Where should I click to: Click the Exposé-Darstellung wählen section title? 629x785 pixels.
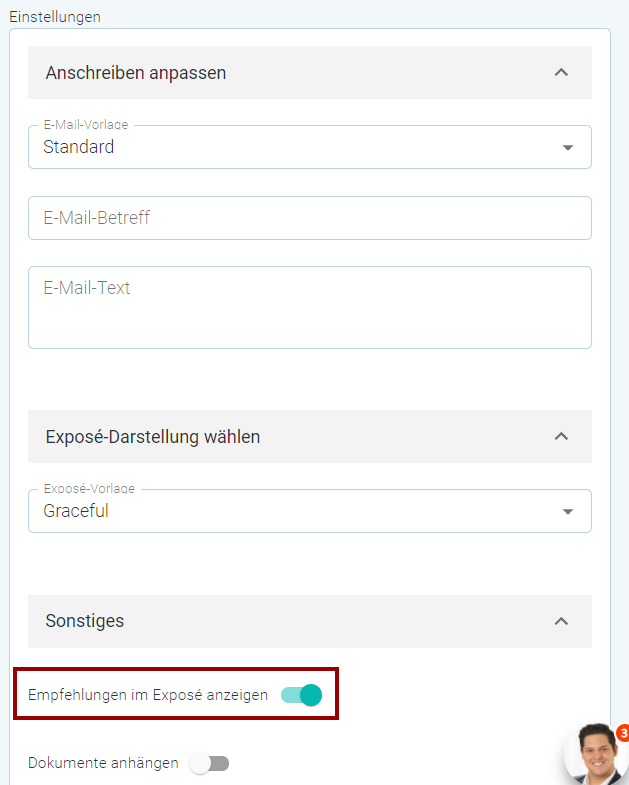[x=153, y=437]
